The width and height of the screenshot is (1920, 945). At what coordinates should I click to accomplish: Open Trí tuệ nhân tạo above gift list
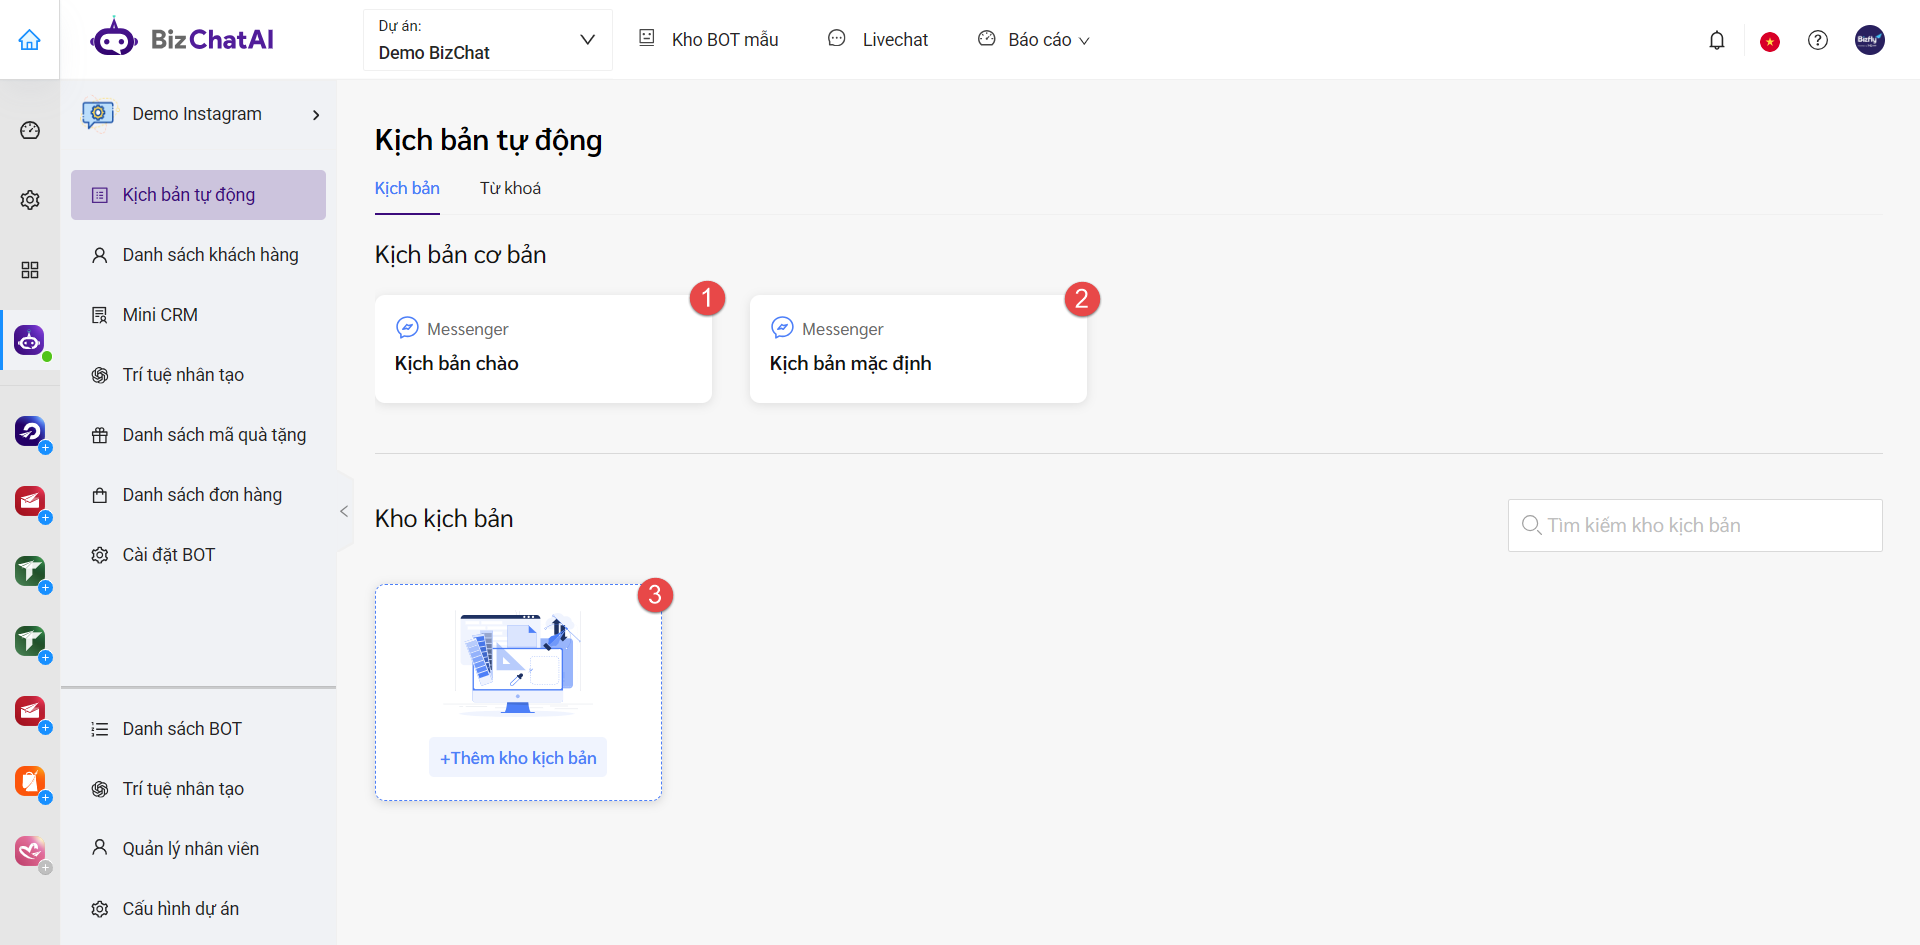tap(198, 375)
